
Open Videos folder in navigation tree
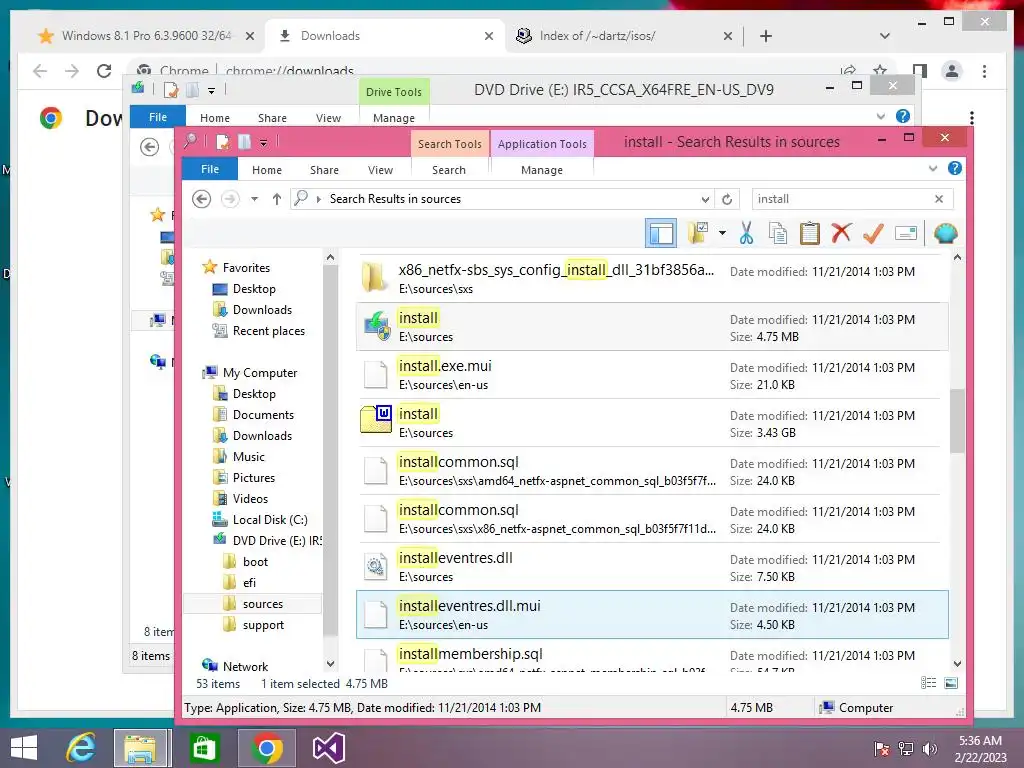point(250,498)
